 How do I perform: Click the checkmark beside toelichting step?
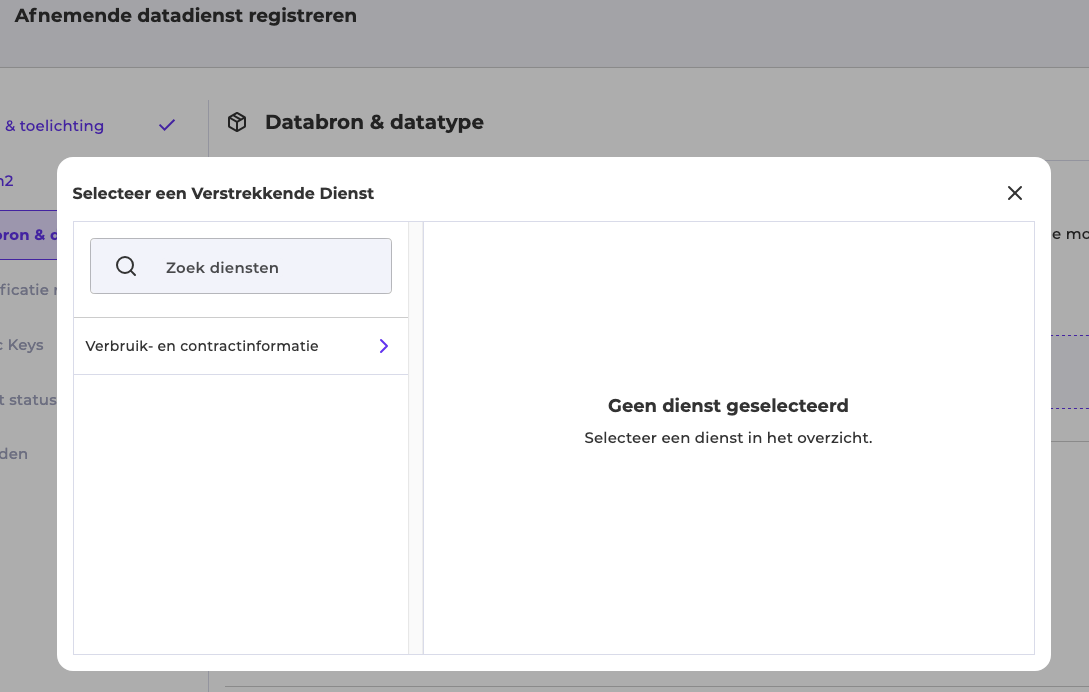166,125
